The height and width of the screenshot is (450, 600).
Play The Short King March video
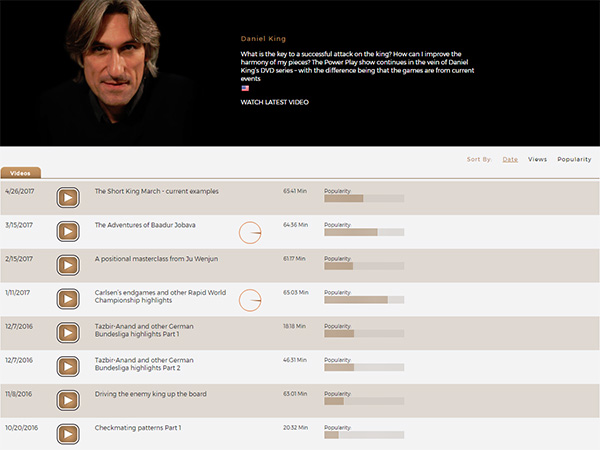(67, 197)
